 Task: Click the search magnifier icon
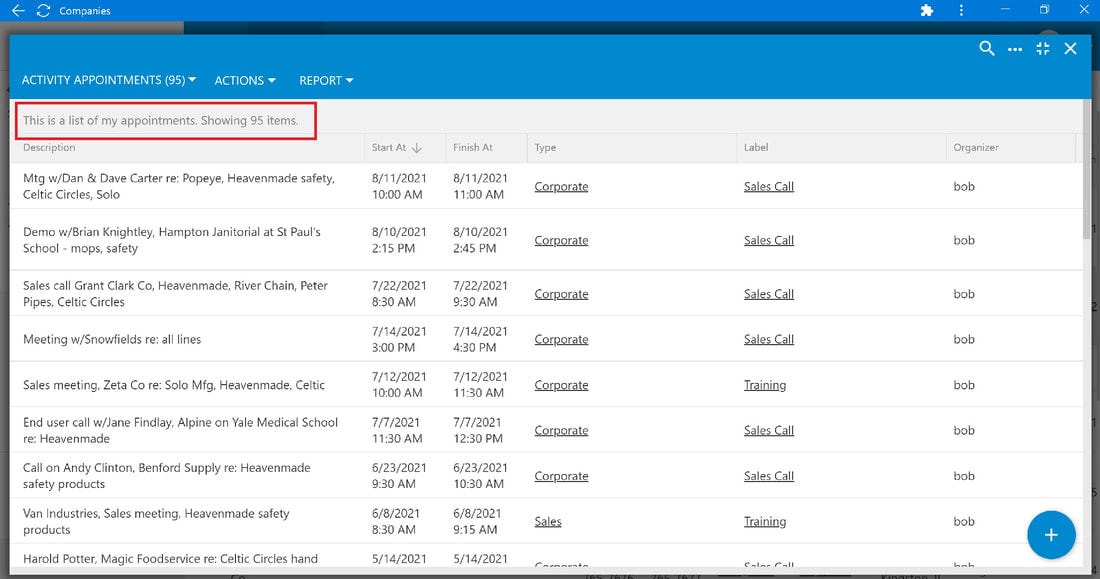987,48
